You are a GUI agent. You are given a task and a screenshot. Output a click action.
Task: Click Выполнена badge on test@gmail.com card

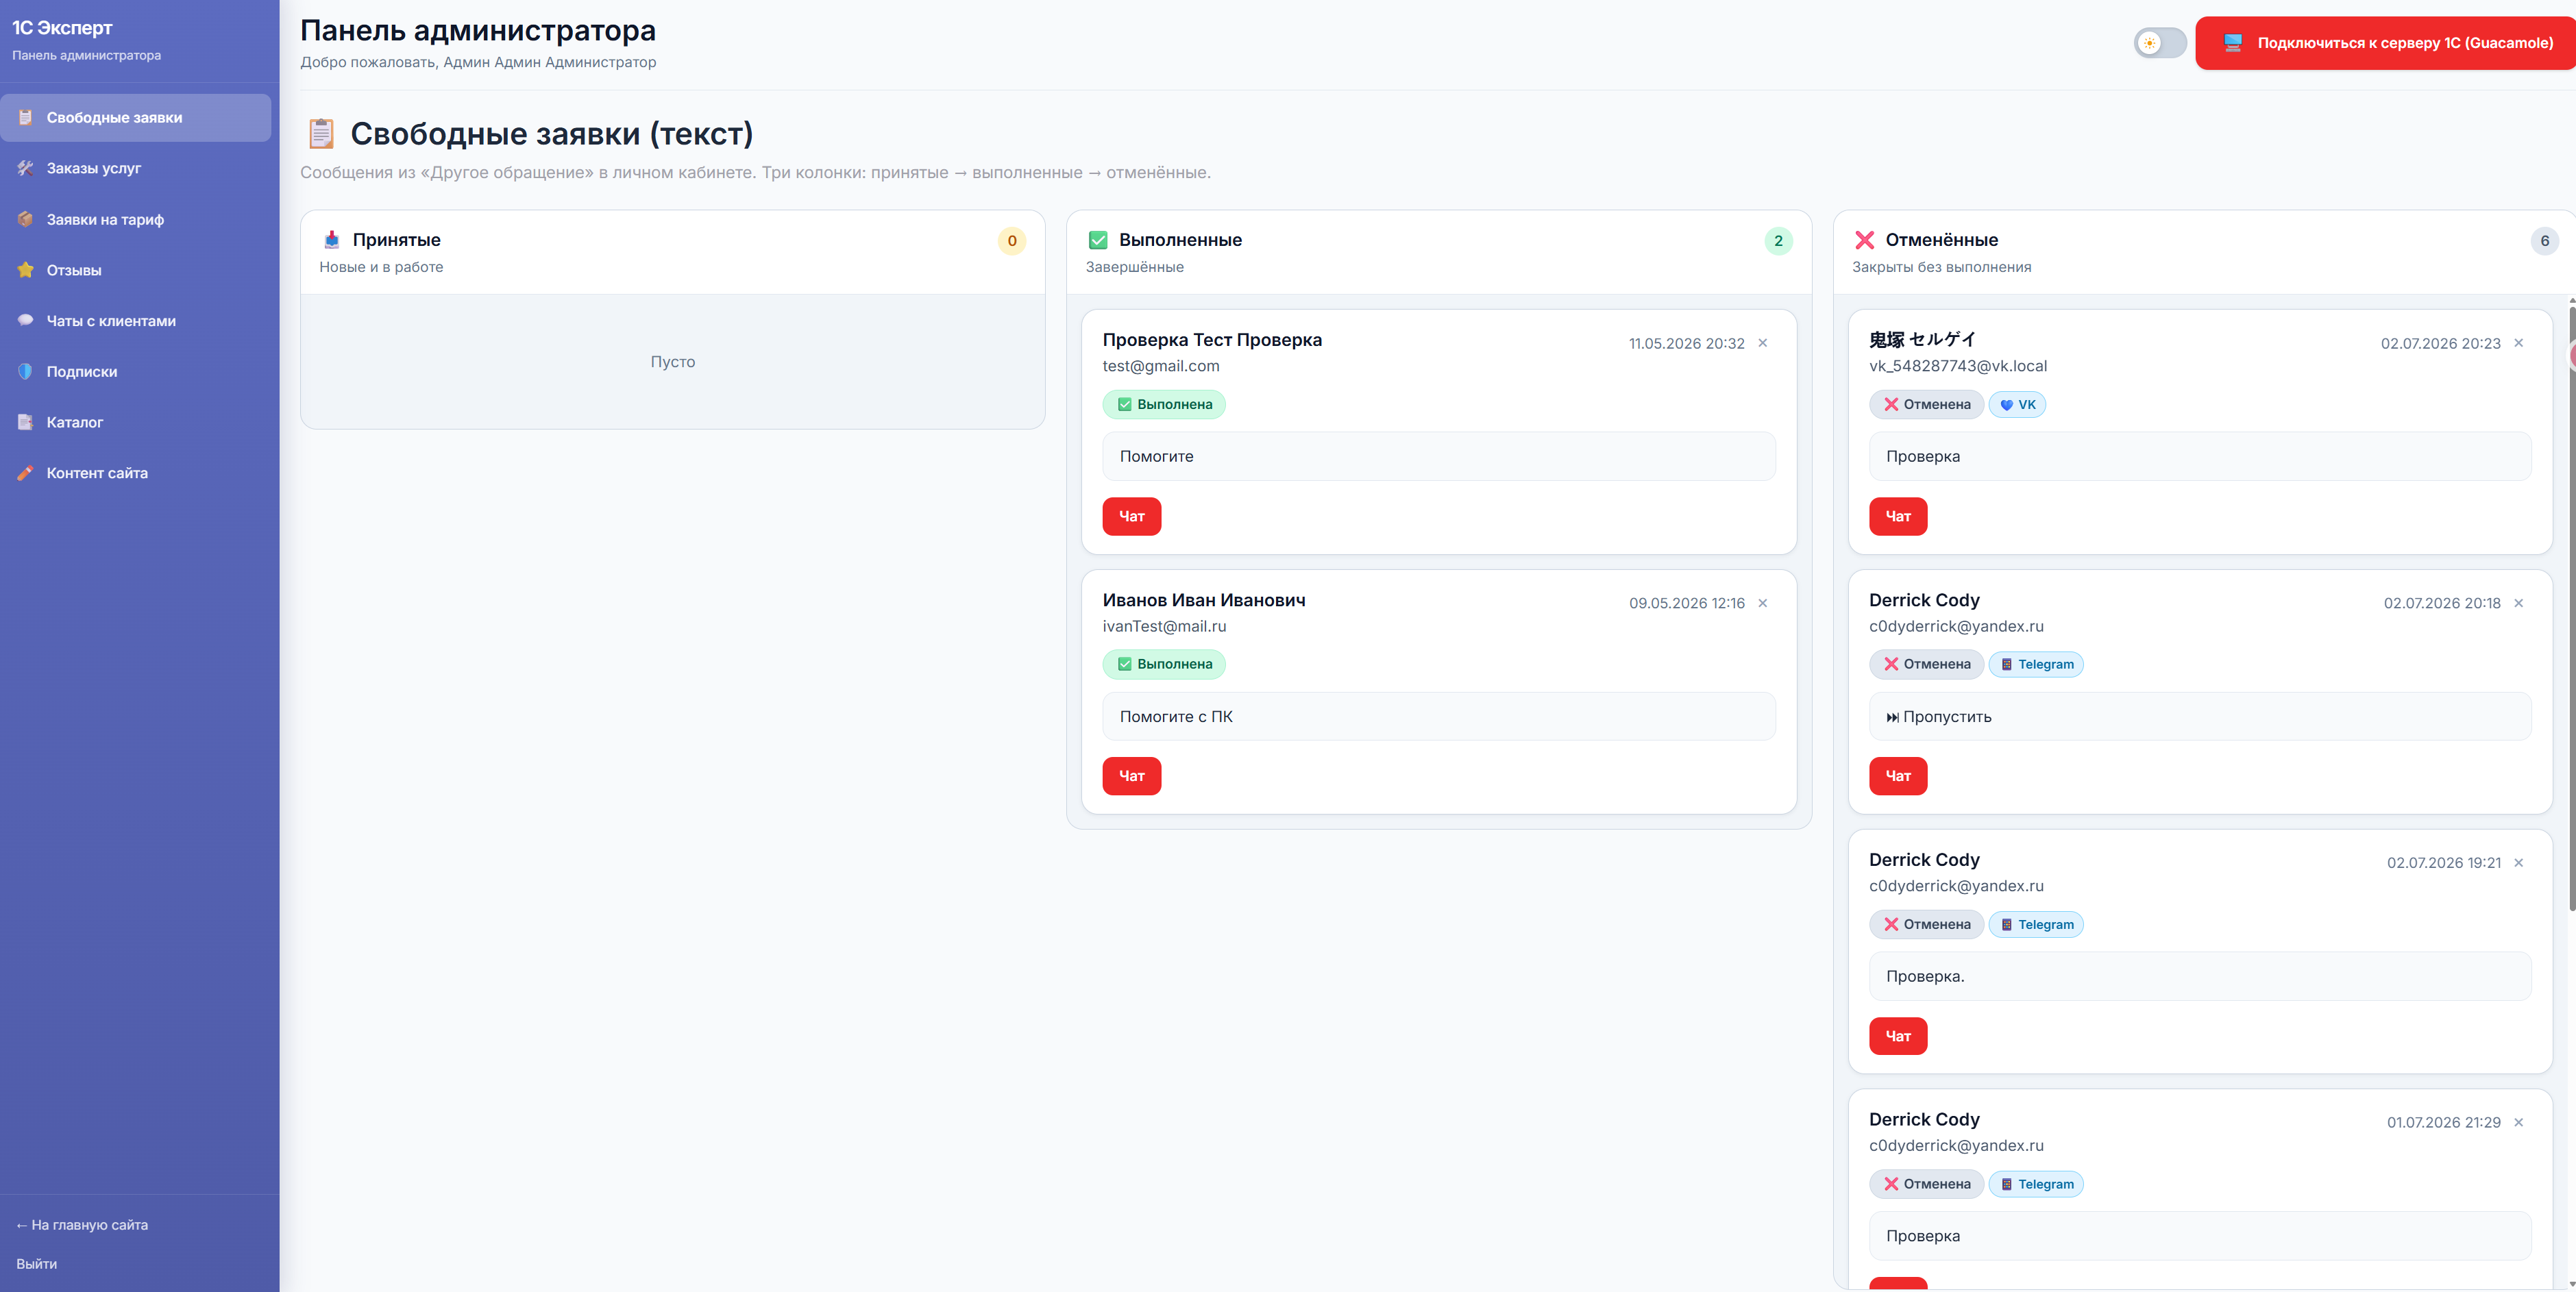tap(1164, 404)
